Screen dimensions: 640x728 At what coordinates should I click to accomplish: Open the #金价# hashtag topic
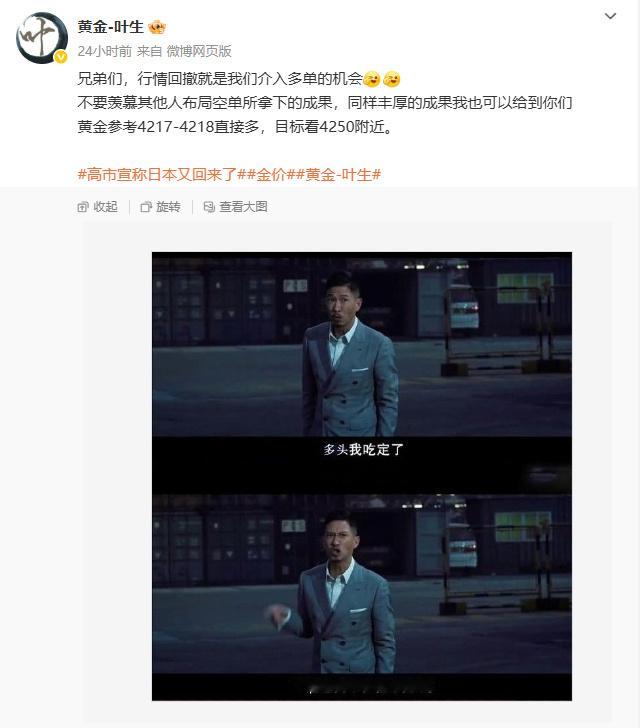(270, 175)
